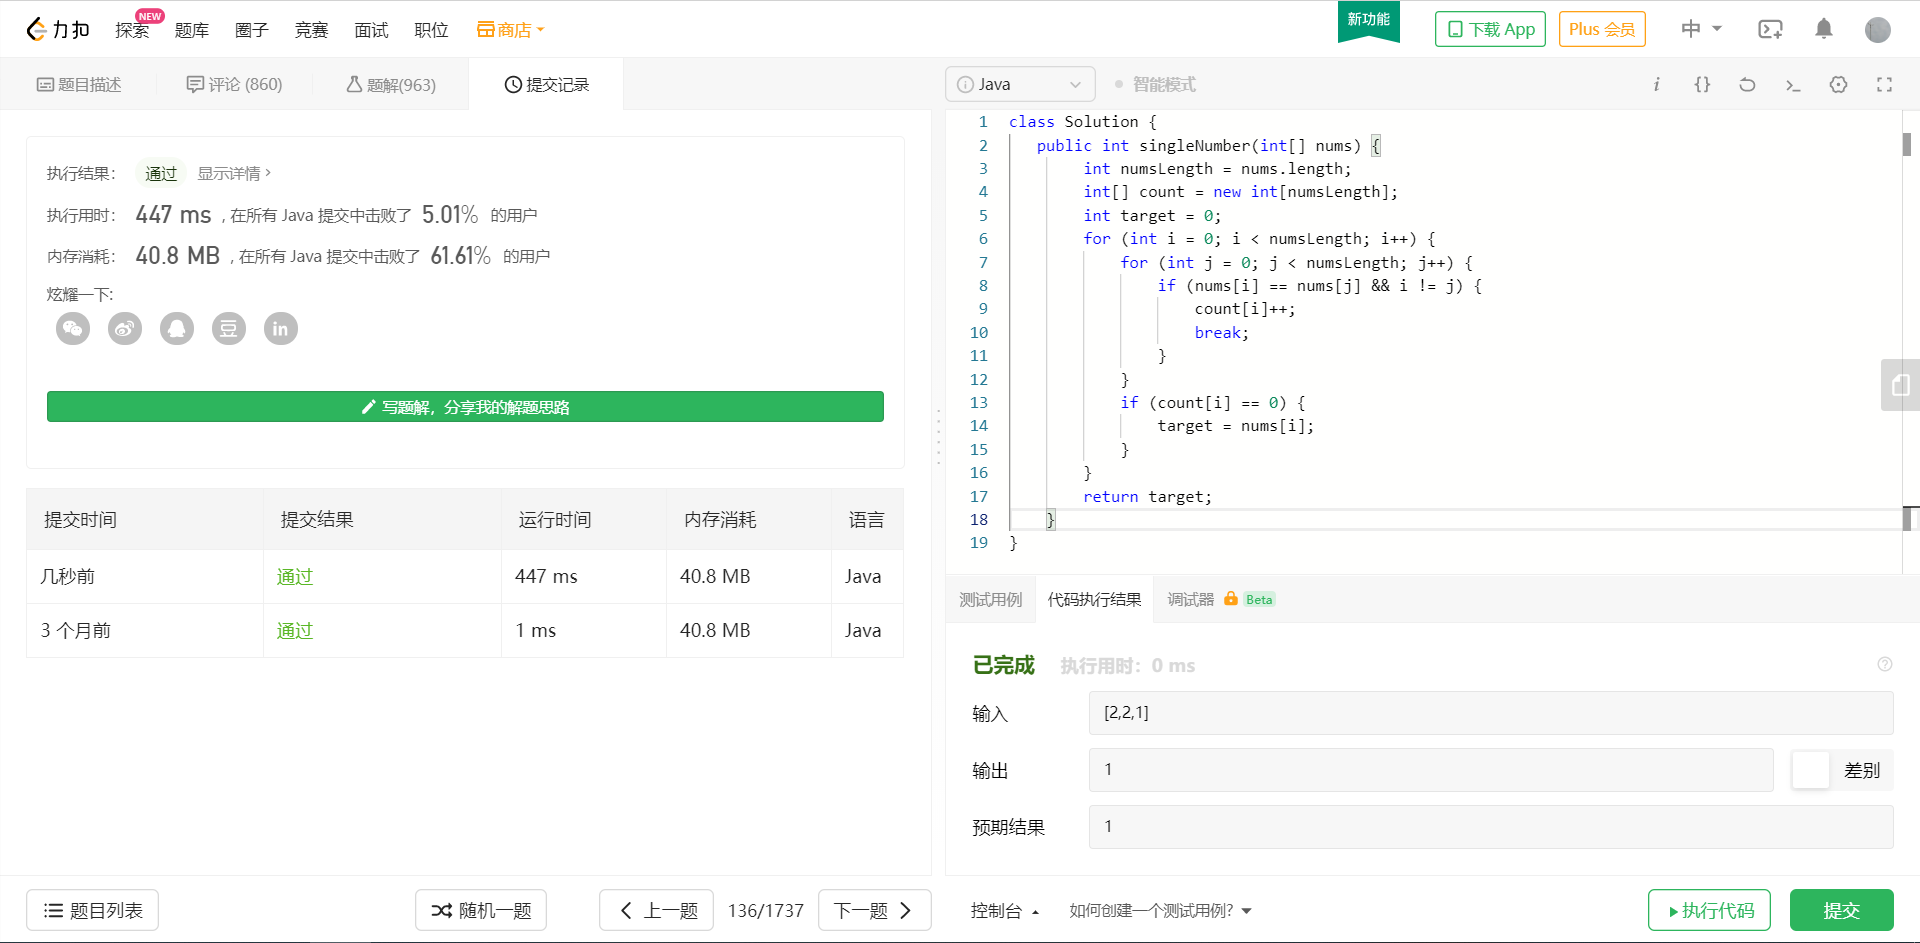
Task: Reset code to default template icon
Action: click(x=1747, y=84)
